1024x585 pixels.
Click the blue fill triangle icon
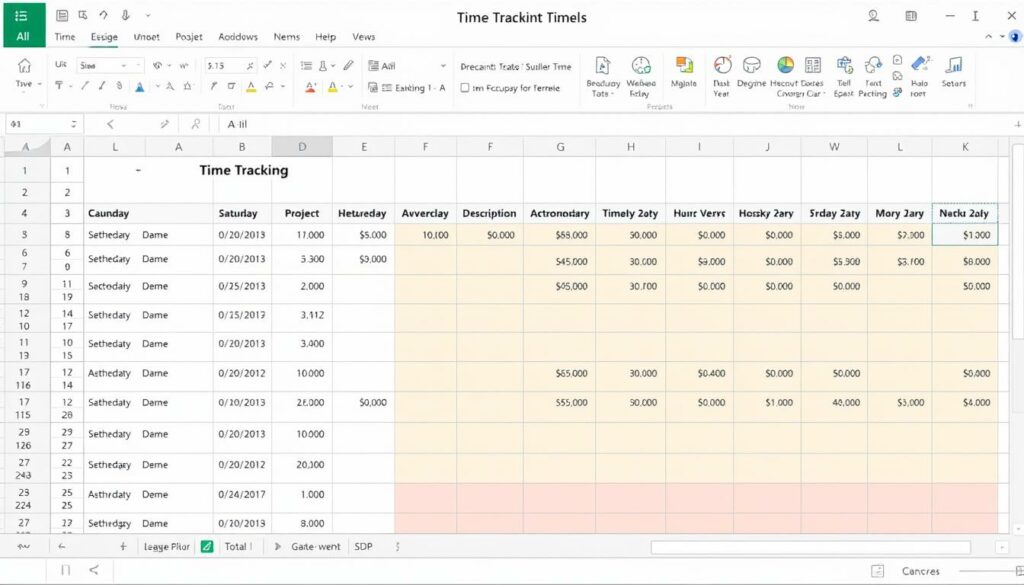click(140, 86)
